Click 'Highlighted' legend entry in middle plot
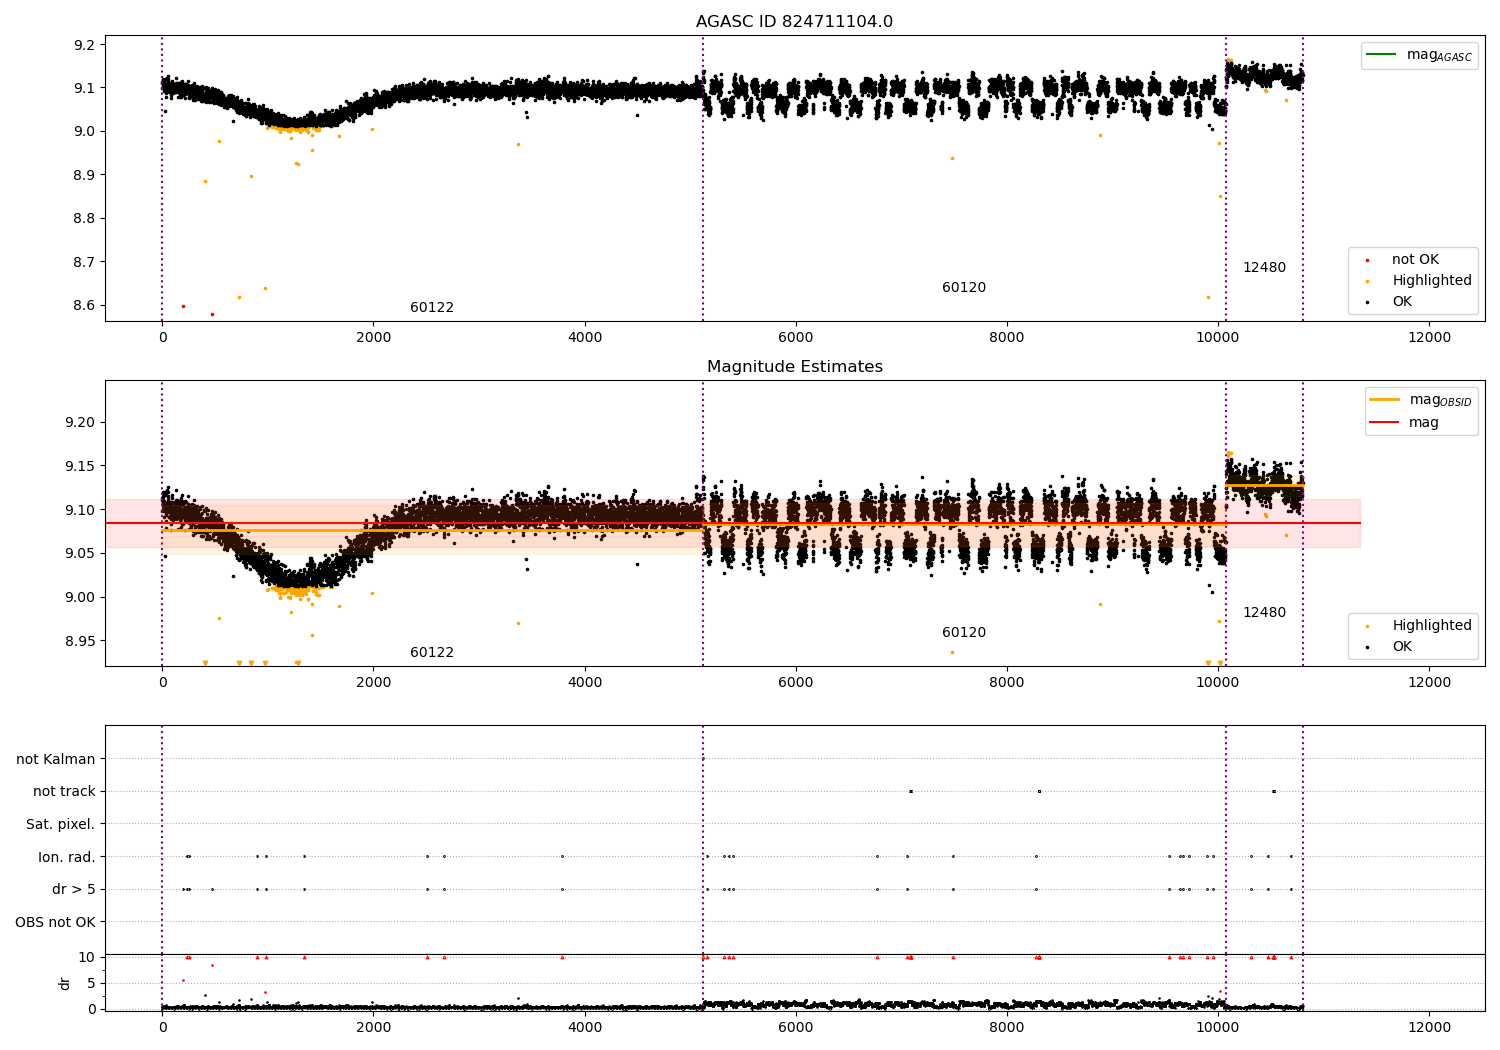The image size is (1500, 1050). (1432, 626)
